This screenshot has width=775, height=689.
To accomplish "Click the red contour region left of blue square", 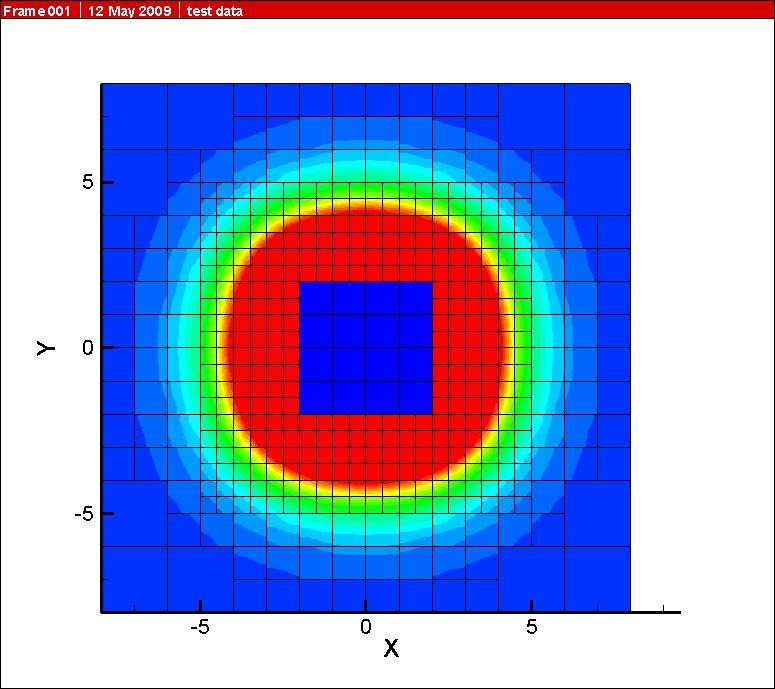I will 262,347.
